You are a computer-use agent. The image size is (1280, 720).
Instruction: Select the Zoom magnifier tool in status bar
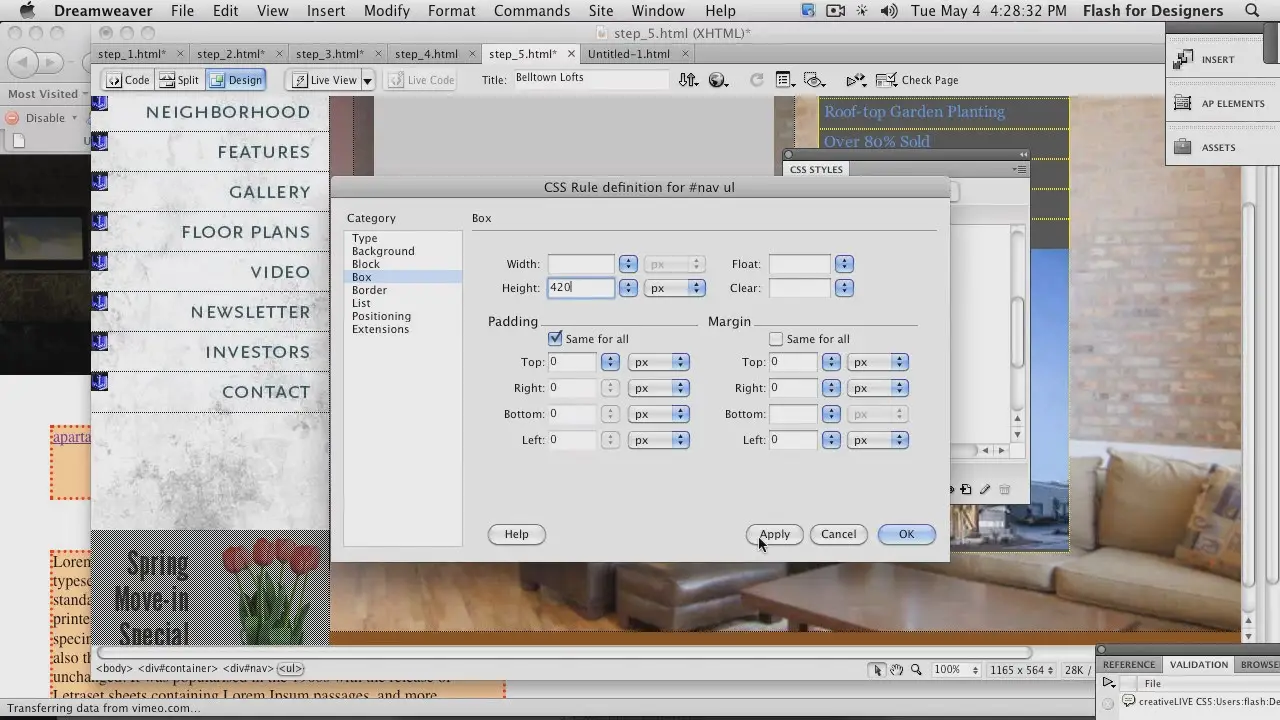pos(916,670)
